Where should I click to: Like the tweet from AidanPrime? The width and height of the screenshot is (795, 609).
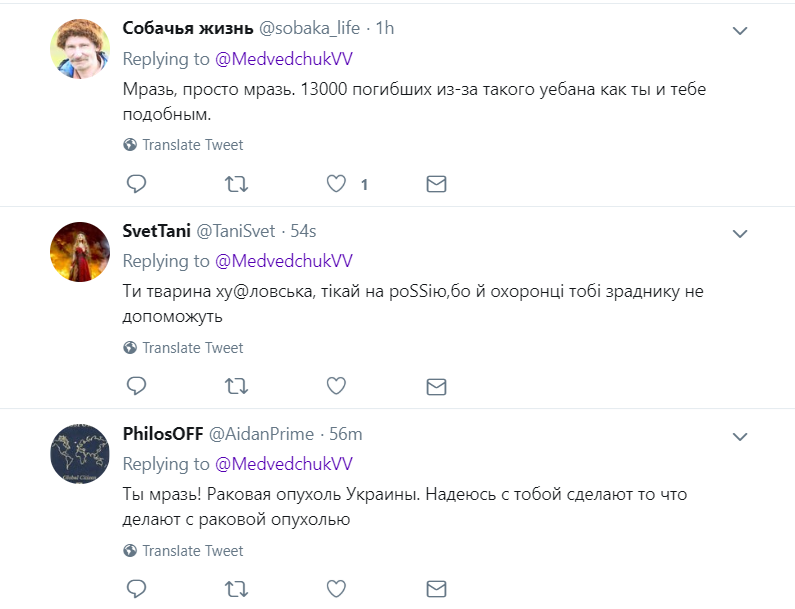(x=337, y=588)
